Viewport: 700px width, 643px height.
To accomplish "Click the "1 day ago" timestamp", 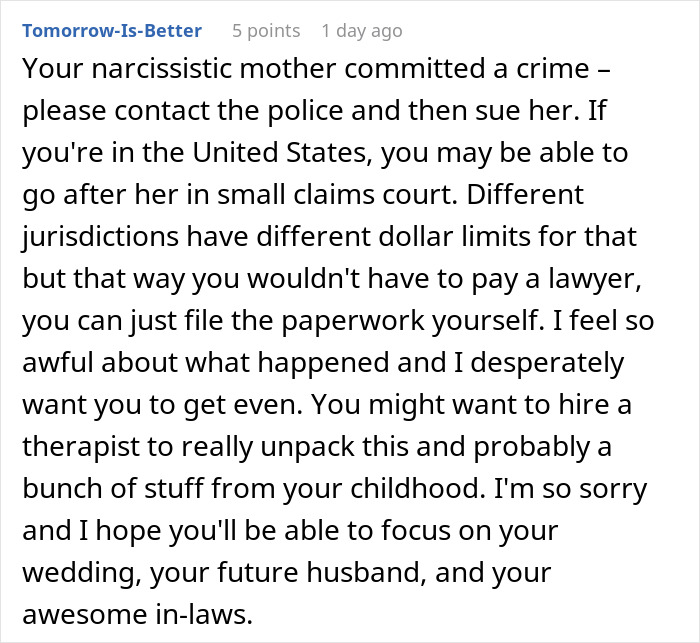I will 362,31.
